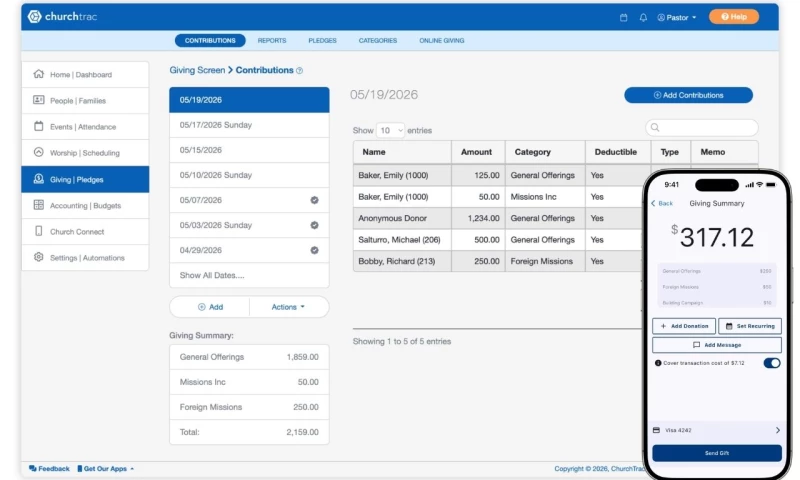Click the contributions search field
Image resolution: width=800 pixels, height=480 pixels.
[x=702, y=128]
